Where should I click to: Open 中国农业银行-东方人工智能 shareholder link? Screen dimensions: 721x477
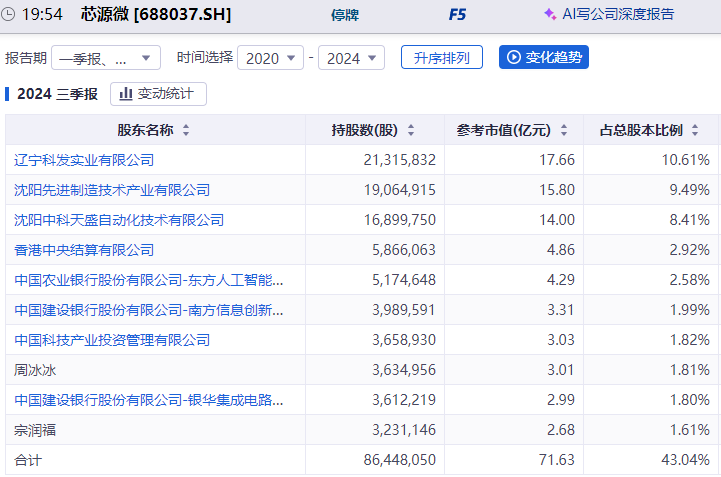click(x=149, y=280)
